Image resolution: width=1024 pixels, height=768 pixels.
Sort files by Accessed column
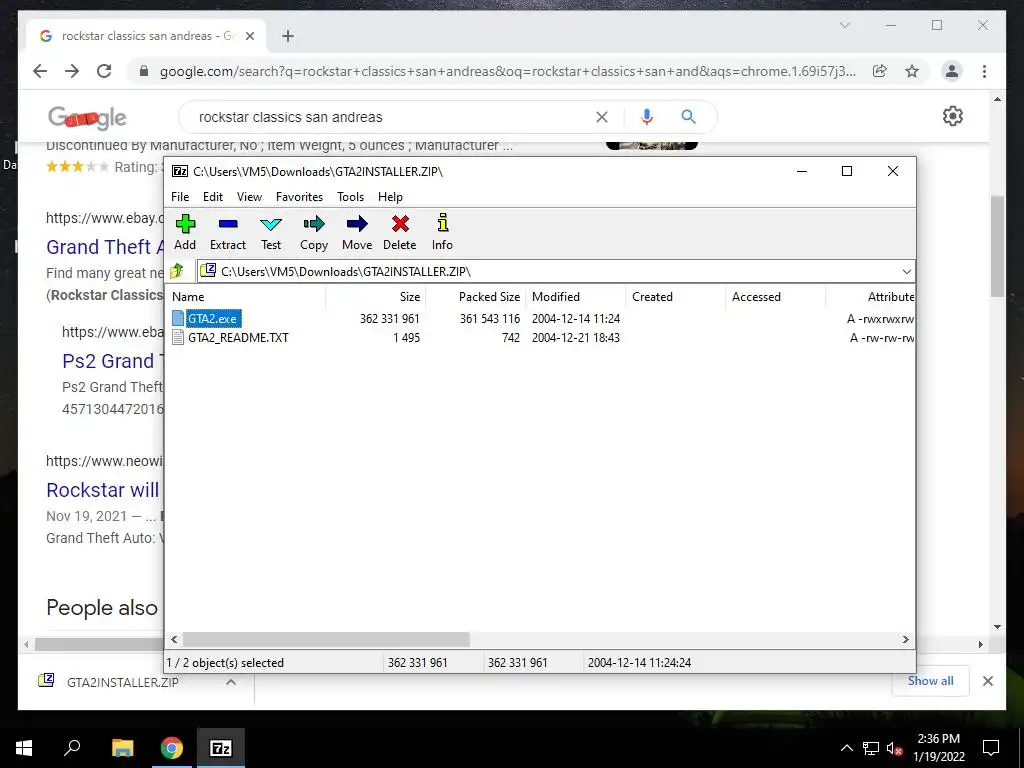(775, 296)
